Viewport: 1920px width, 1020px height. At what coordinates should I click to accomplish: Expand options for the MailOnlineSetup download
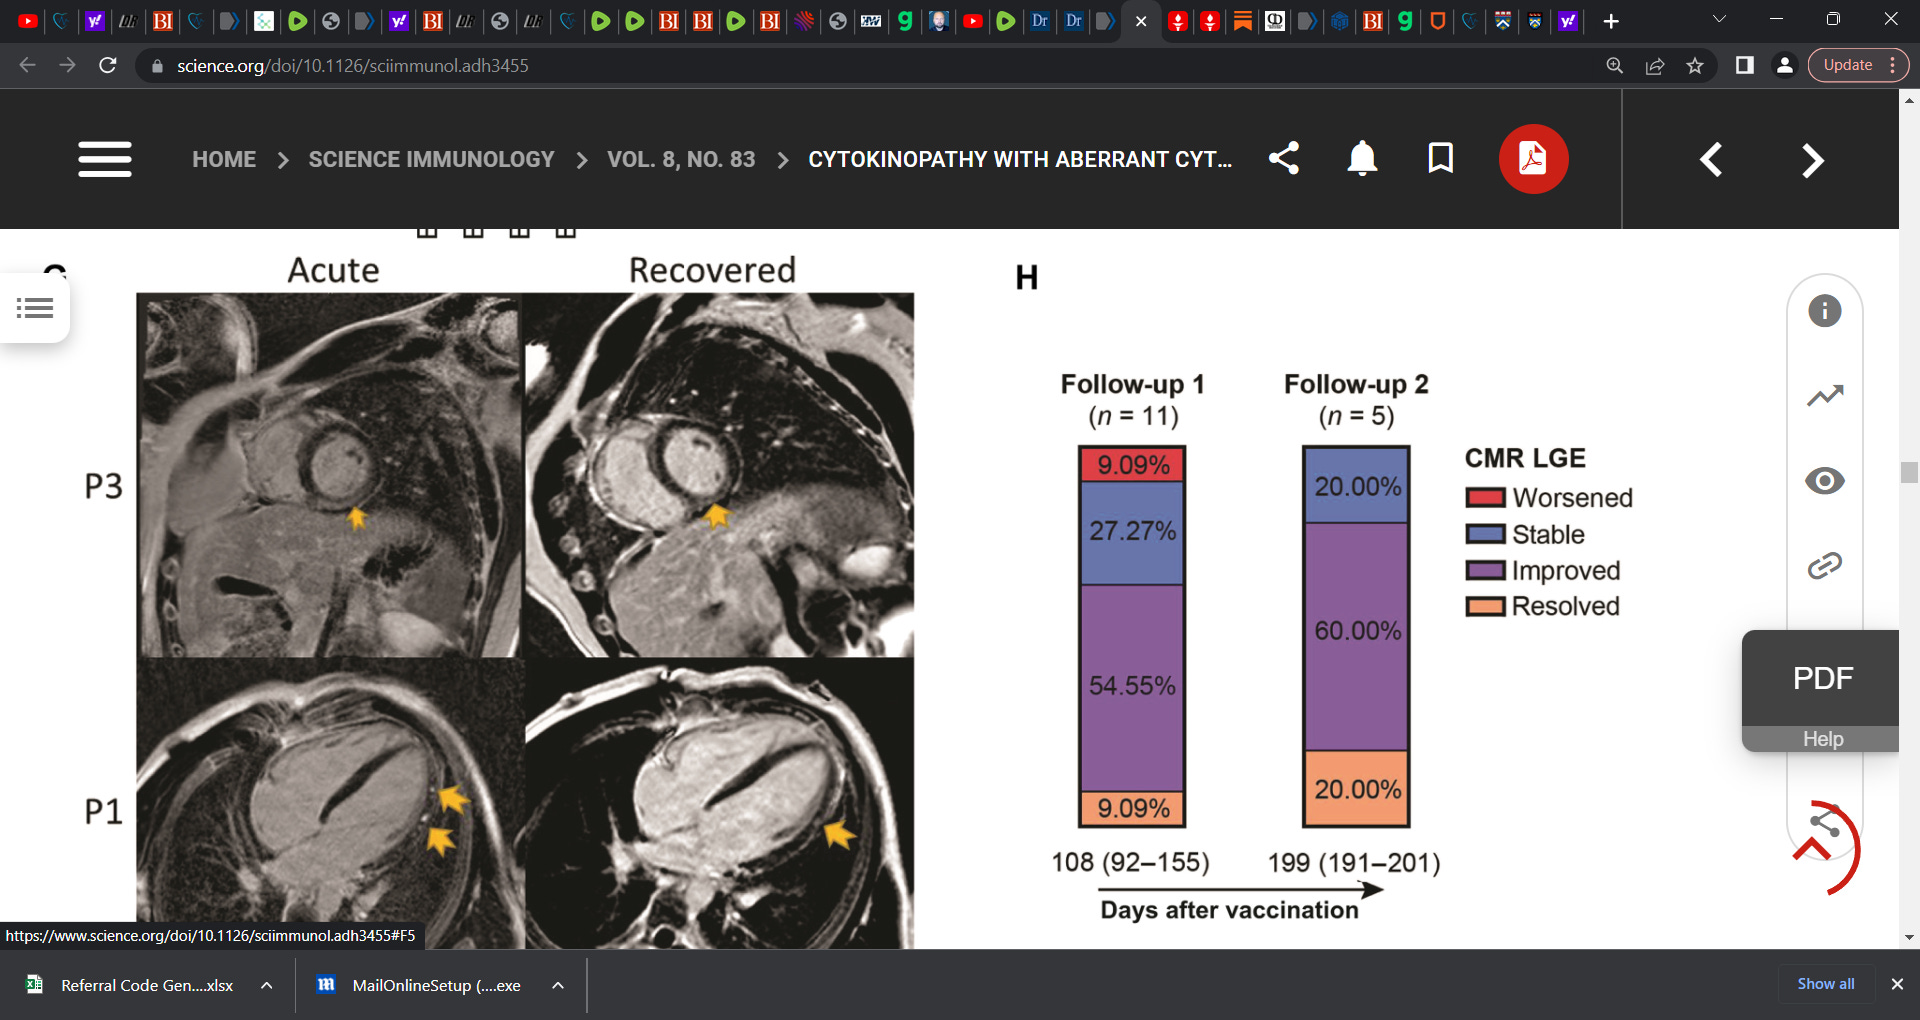(557, 985)
